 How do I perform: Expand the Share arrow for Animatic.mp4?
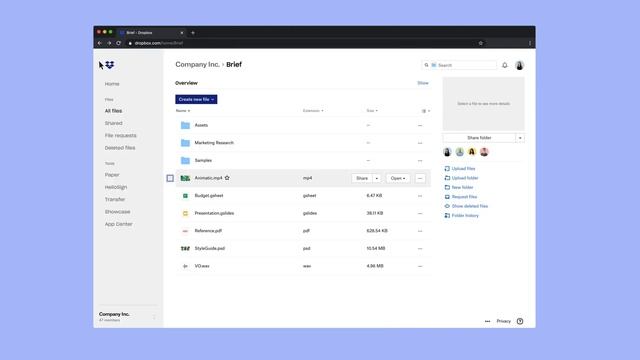point(377,178)
